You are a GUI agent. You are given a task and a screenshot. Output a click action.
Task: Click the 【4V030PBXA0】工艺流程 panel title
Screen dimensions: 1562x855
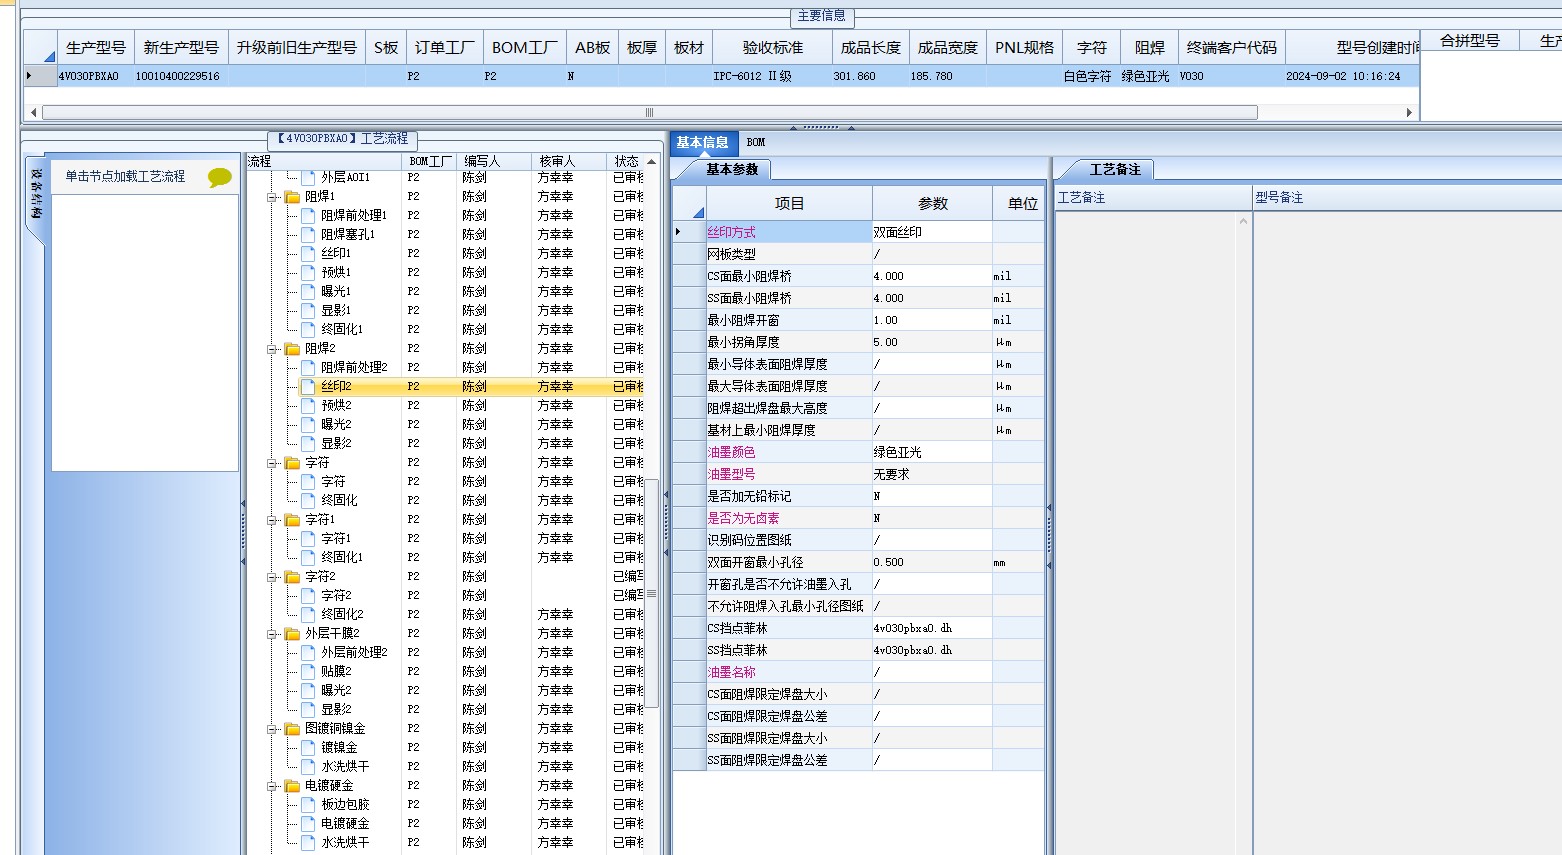click(343, 139)
